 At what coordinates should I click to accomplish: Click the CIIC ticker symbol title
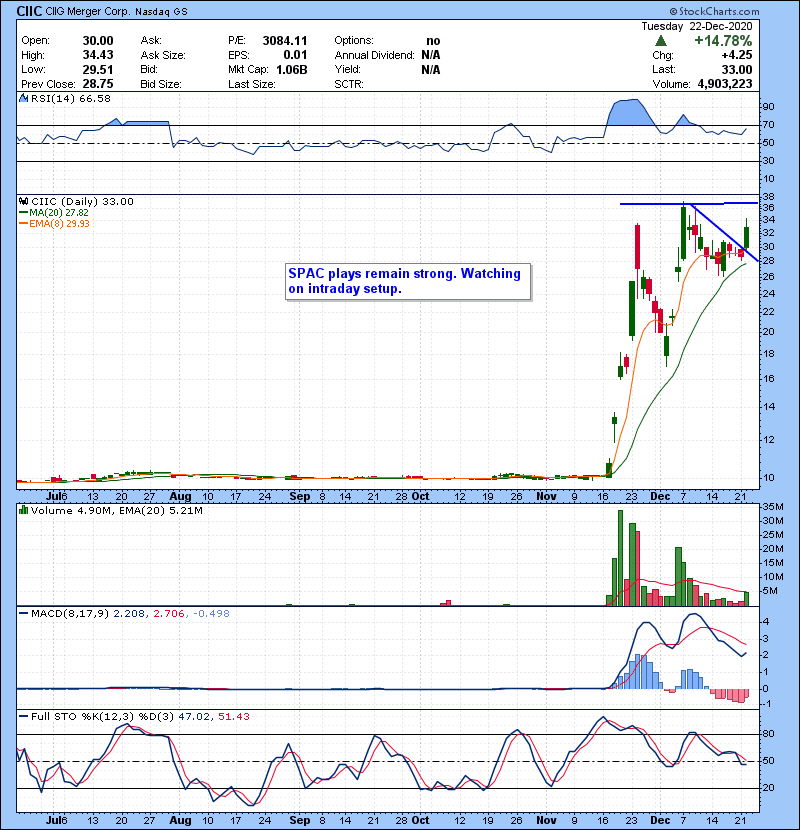29,11
